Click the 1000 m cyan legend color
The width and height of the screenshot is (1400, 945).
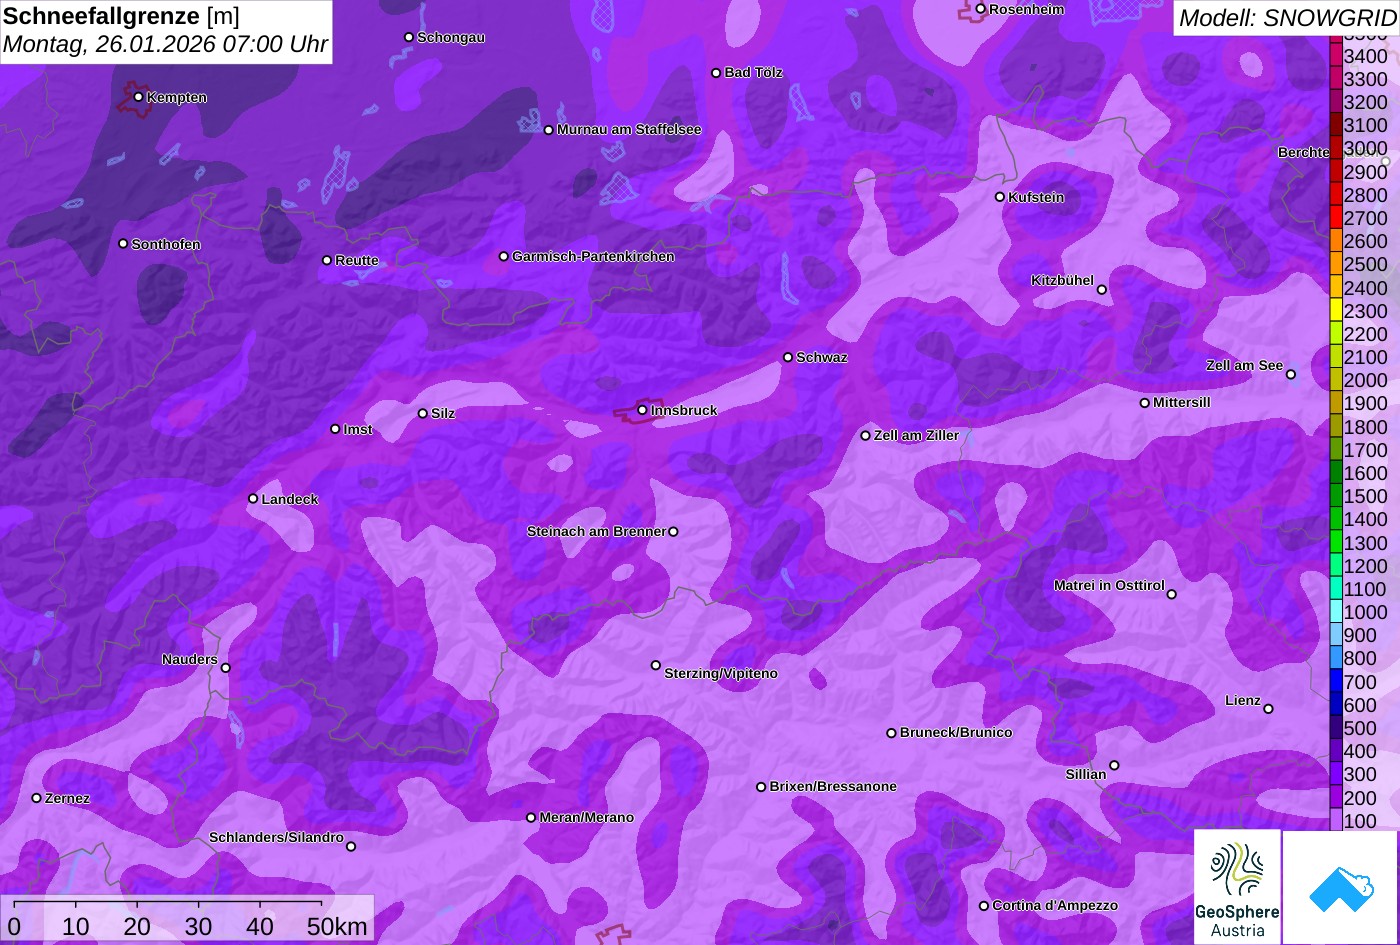(x=1336, y=612)
